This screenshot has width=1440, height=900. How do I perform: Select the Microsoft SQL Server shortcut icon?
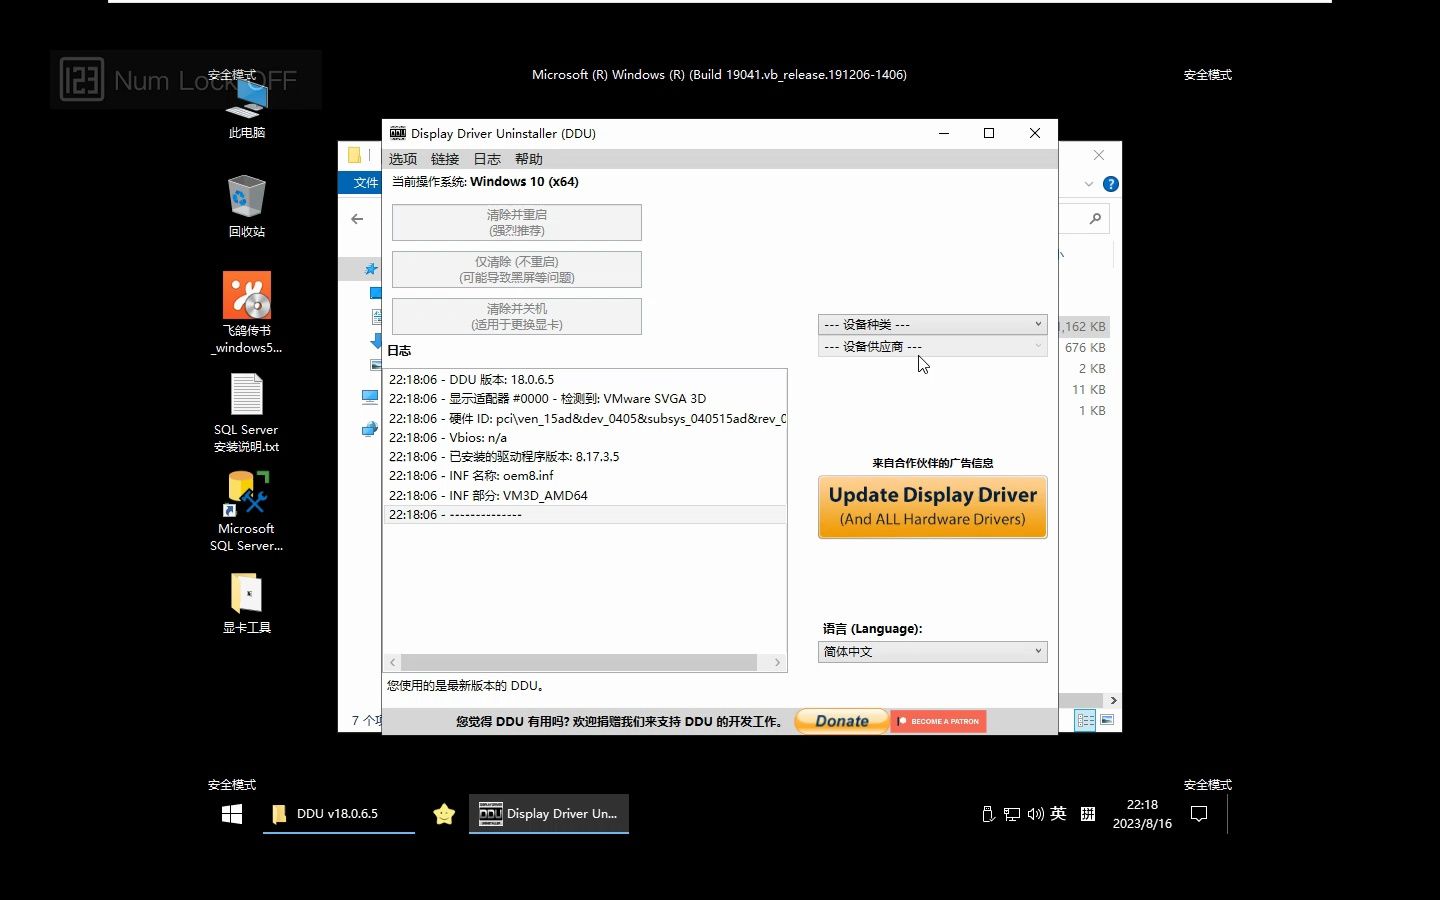(x=246, y=511)
